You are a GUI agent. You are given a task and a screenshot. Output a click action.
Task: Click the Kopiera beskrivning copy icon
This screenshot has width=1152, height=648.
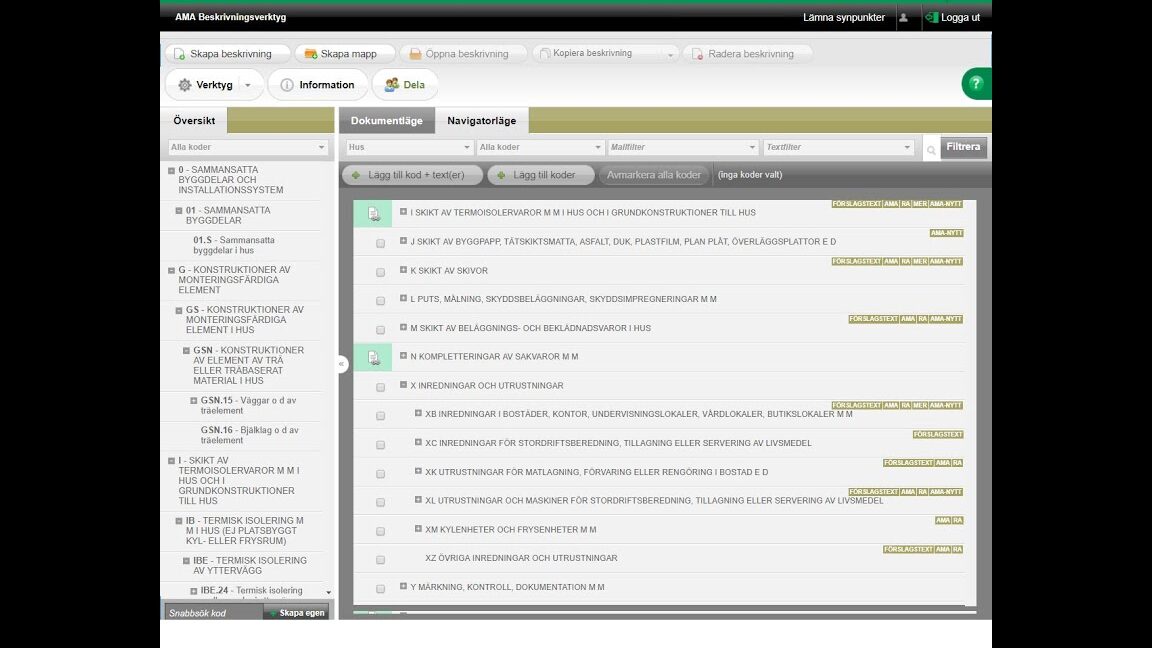point(544,54)
